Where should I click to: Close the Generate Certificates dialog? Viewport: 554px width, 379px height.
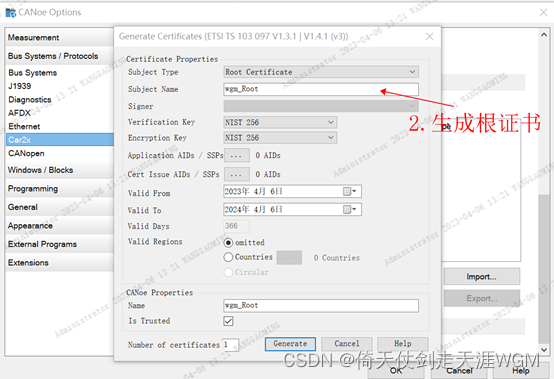429,36
